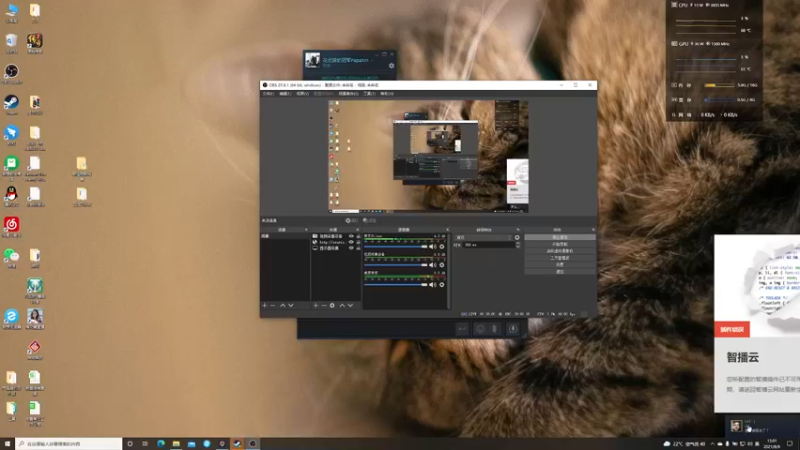Image resolution: width=800 pixels, height=450 pixels.
Task: Add a new scene with the Scenes plus button
Action: (264, 306)
